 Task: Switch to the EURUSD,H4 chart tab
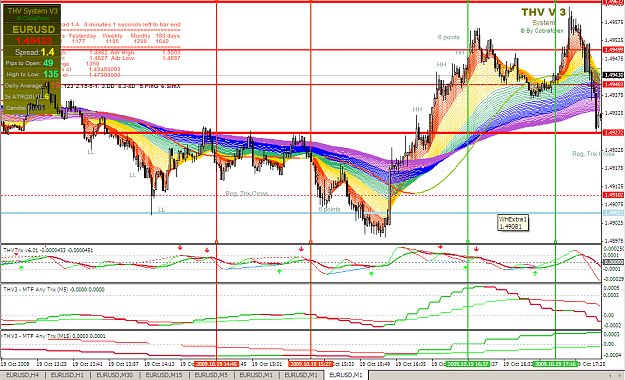click(23, 375)
